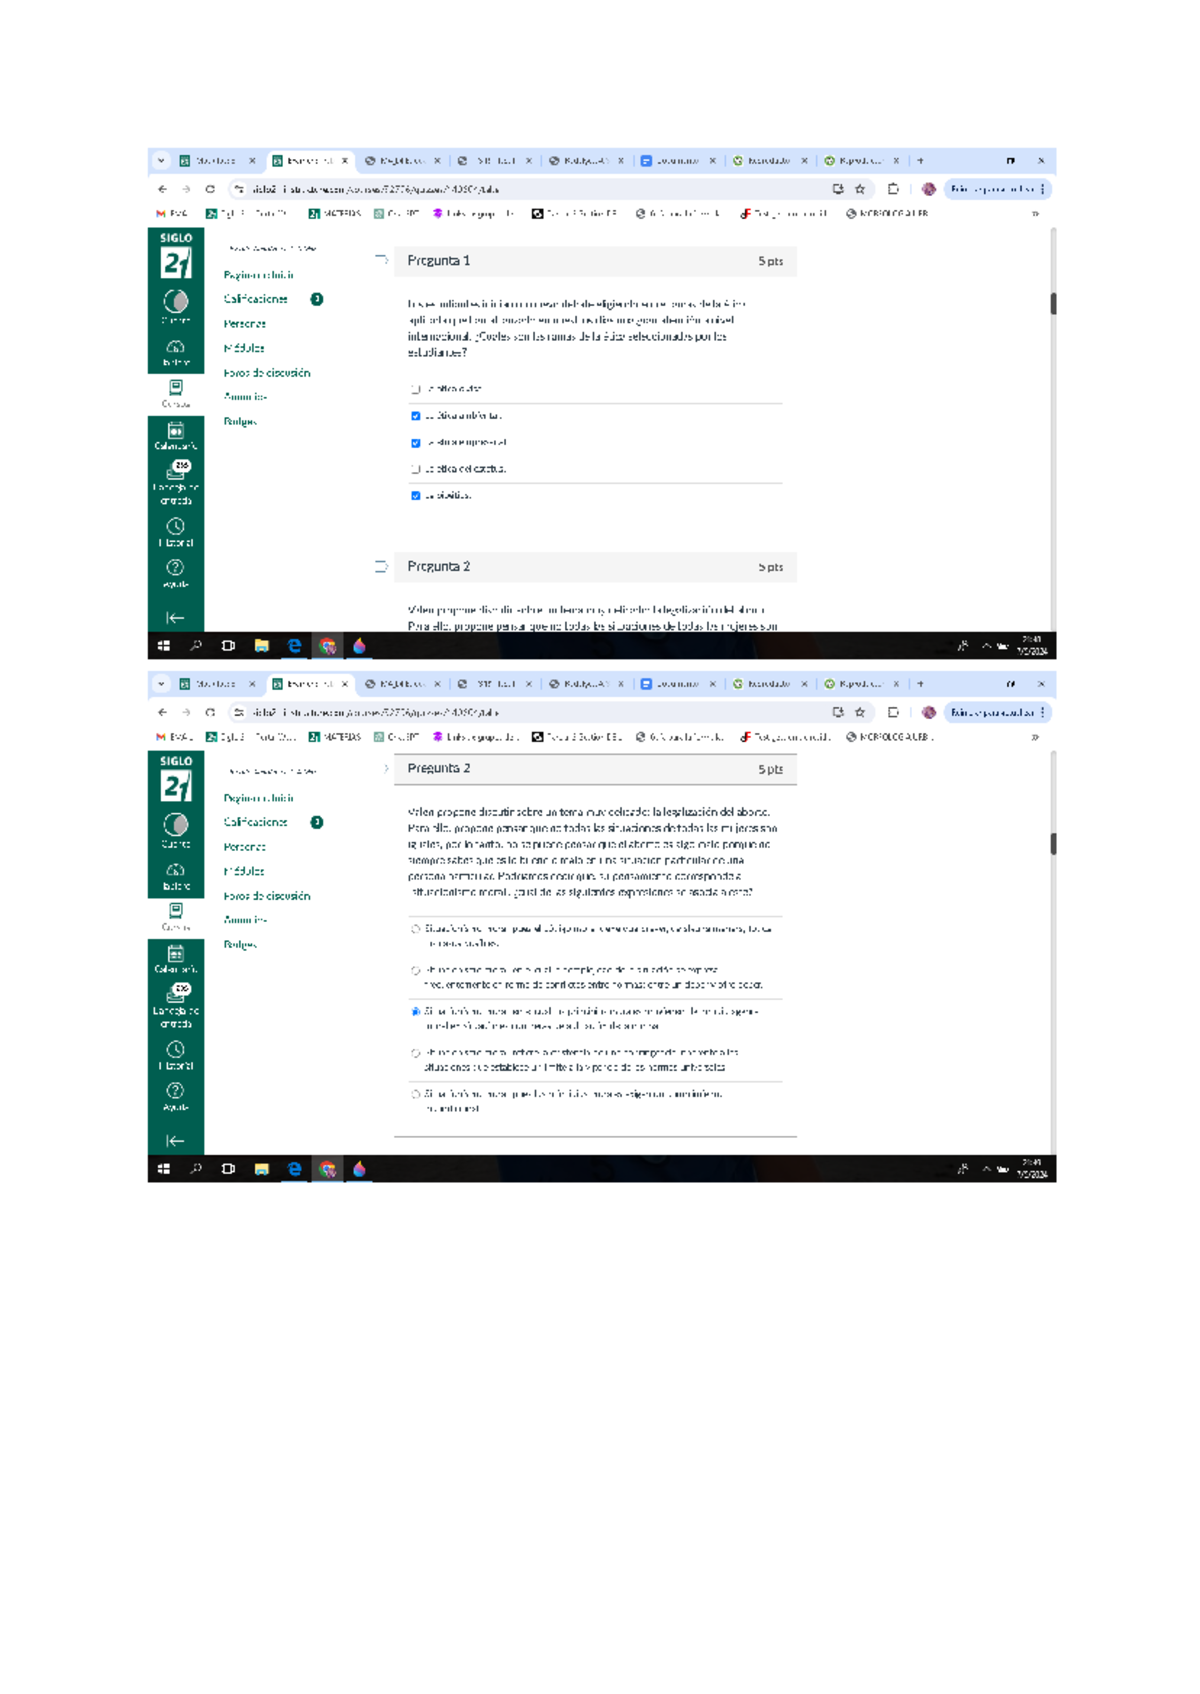Flag Pregunta 1 using its flag icon
This screenshot has height=1694, width=1200.
[381, 260]
